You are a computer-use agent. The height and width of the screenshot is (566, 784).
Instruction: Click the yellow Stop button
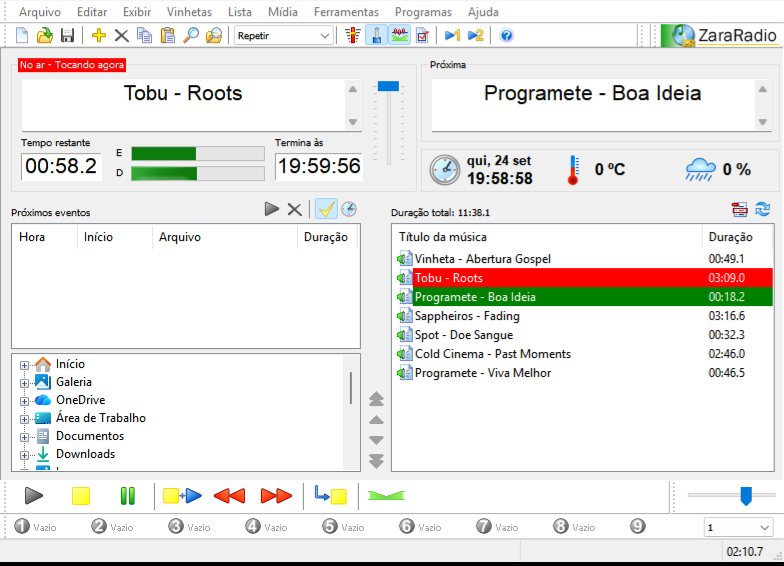coord(80,496)
